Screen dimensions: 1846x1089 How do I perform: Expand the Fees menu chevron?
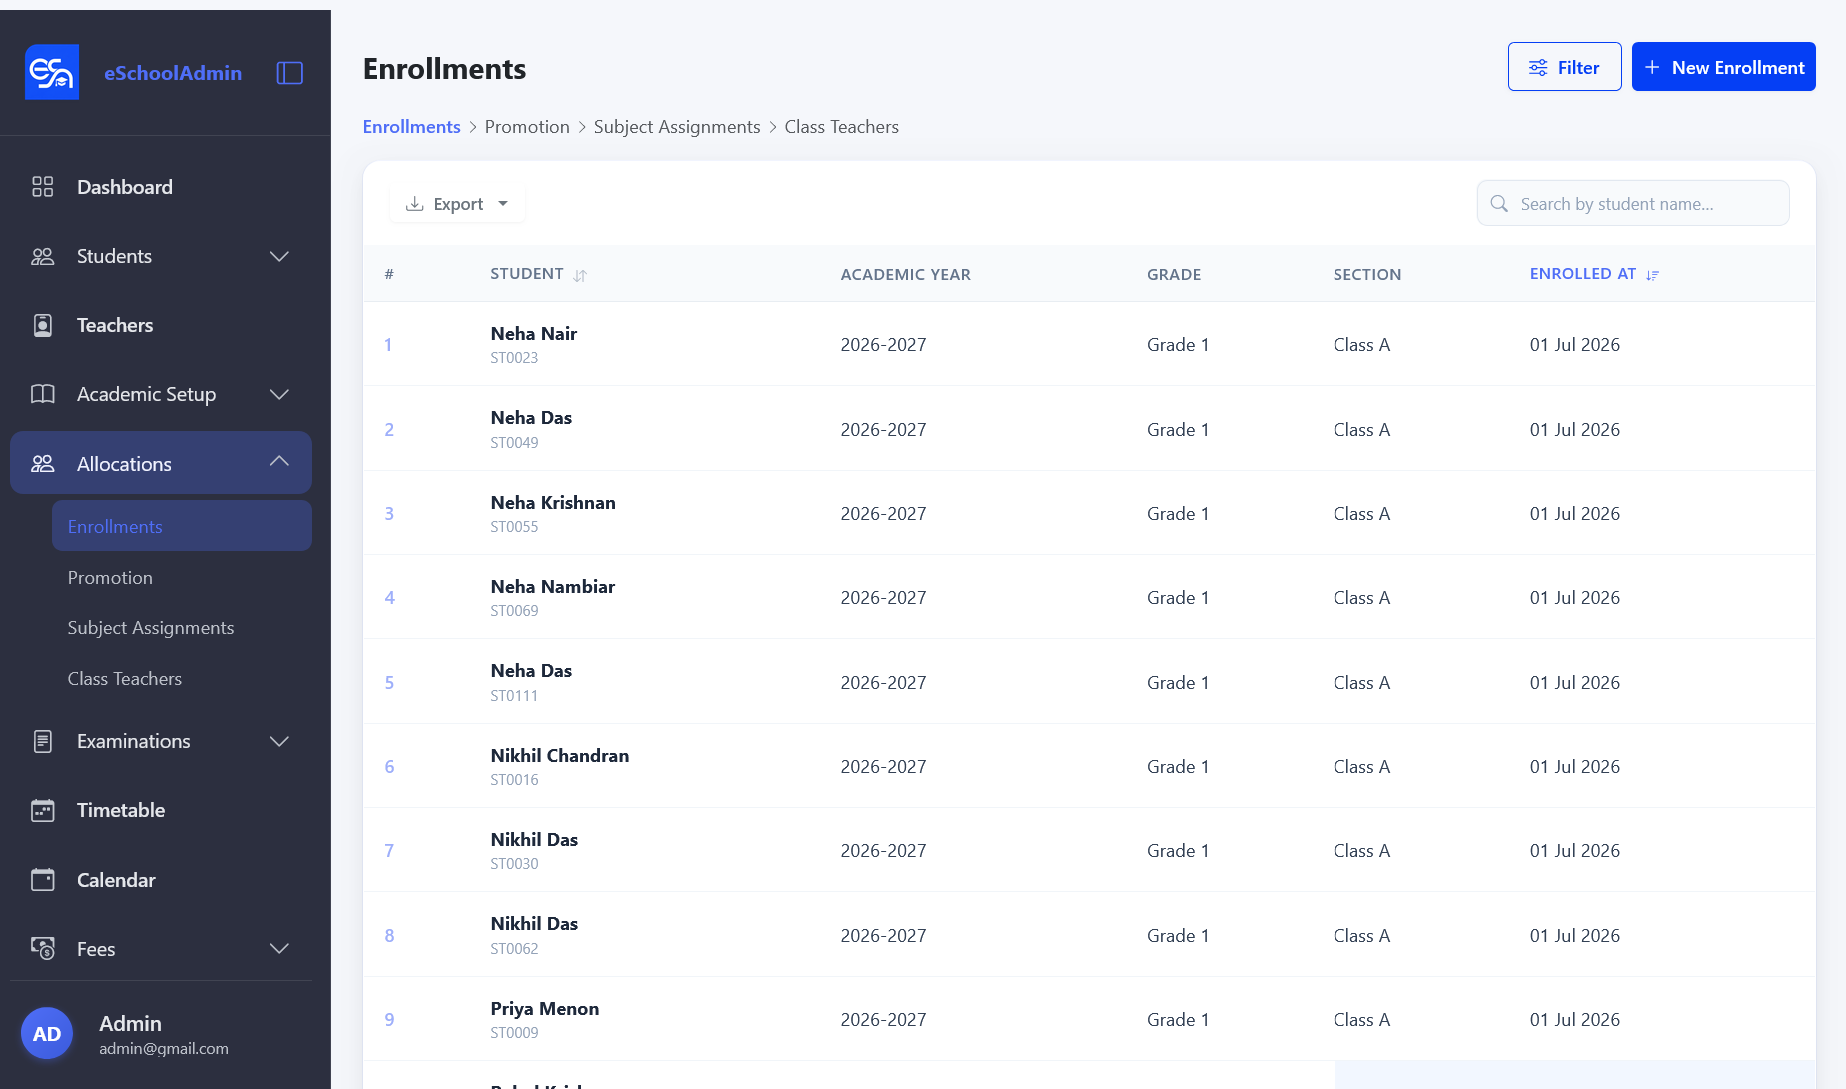coord(280,948)
